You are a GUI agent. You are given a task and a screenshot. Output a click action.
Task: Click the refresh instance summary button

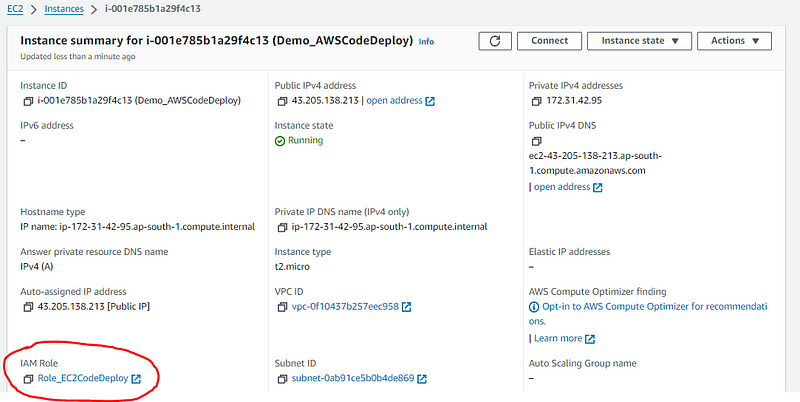pos(494,41)
